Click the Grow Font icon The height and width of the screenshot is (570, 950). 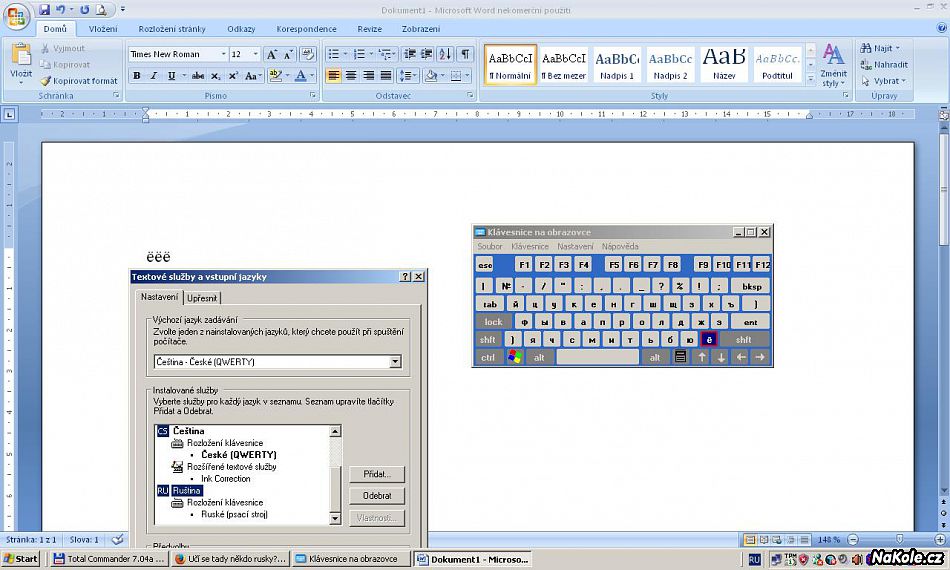point(271,55)
